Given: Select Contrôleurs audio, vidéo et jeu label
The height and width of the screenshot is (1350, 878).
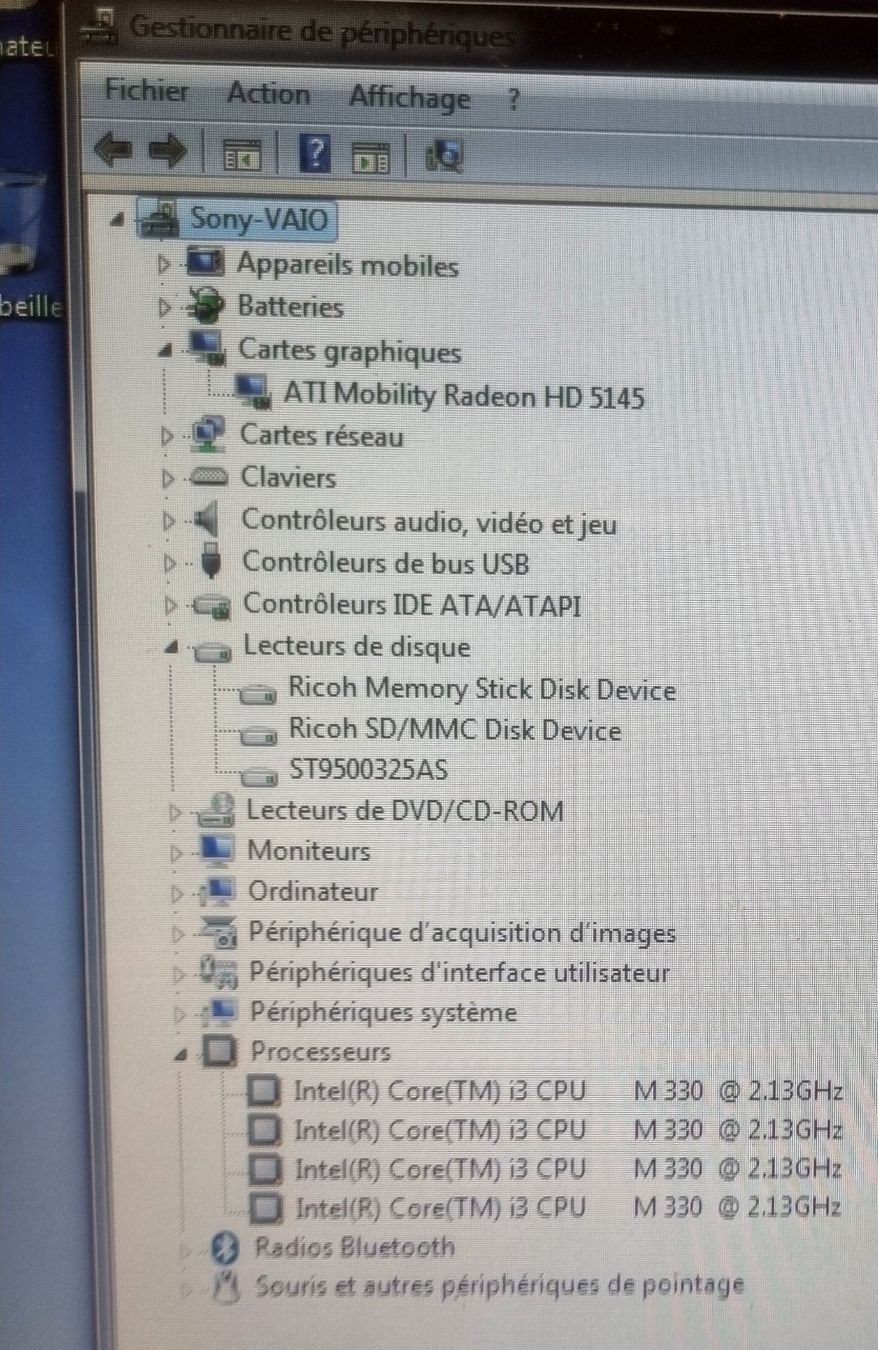Looking at the screenshot, I should click(x=429, y=522).
